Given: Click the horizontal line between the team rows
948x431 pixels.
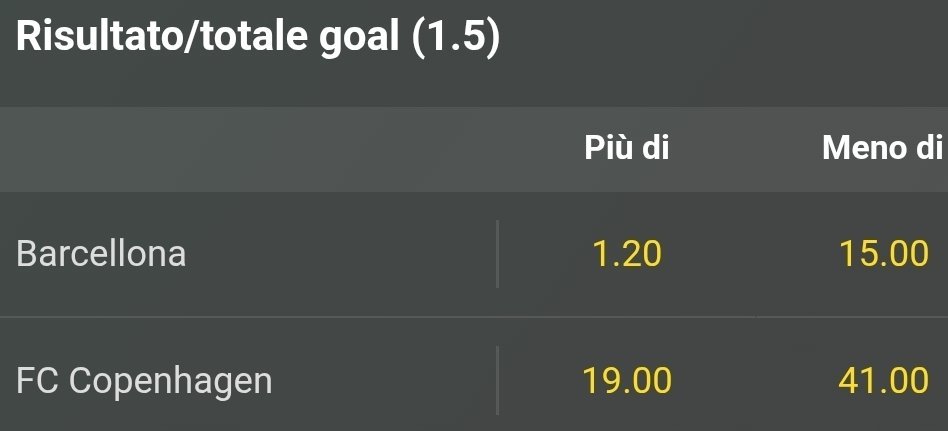Looking at the screenshot, I should [x=474, y=317].
